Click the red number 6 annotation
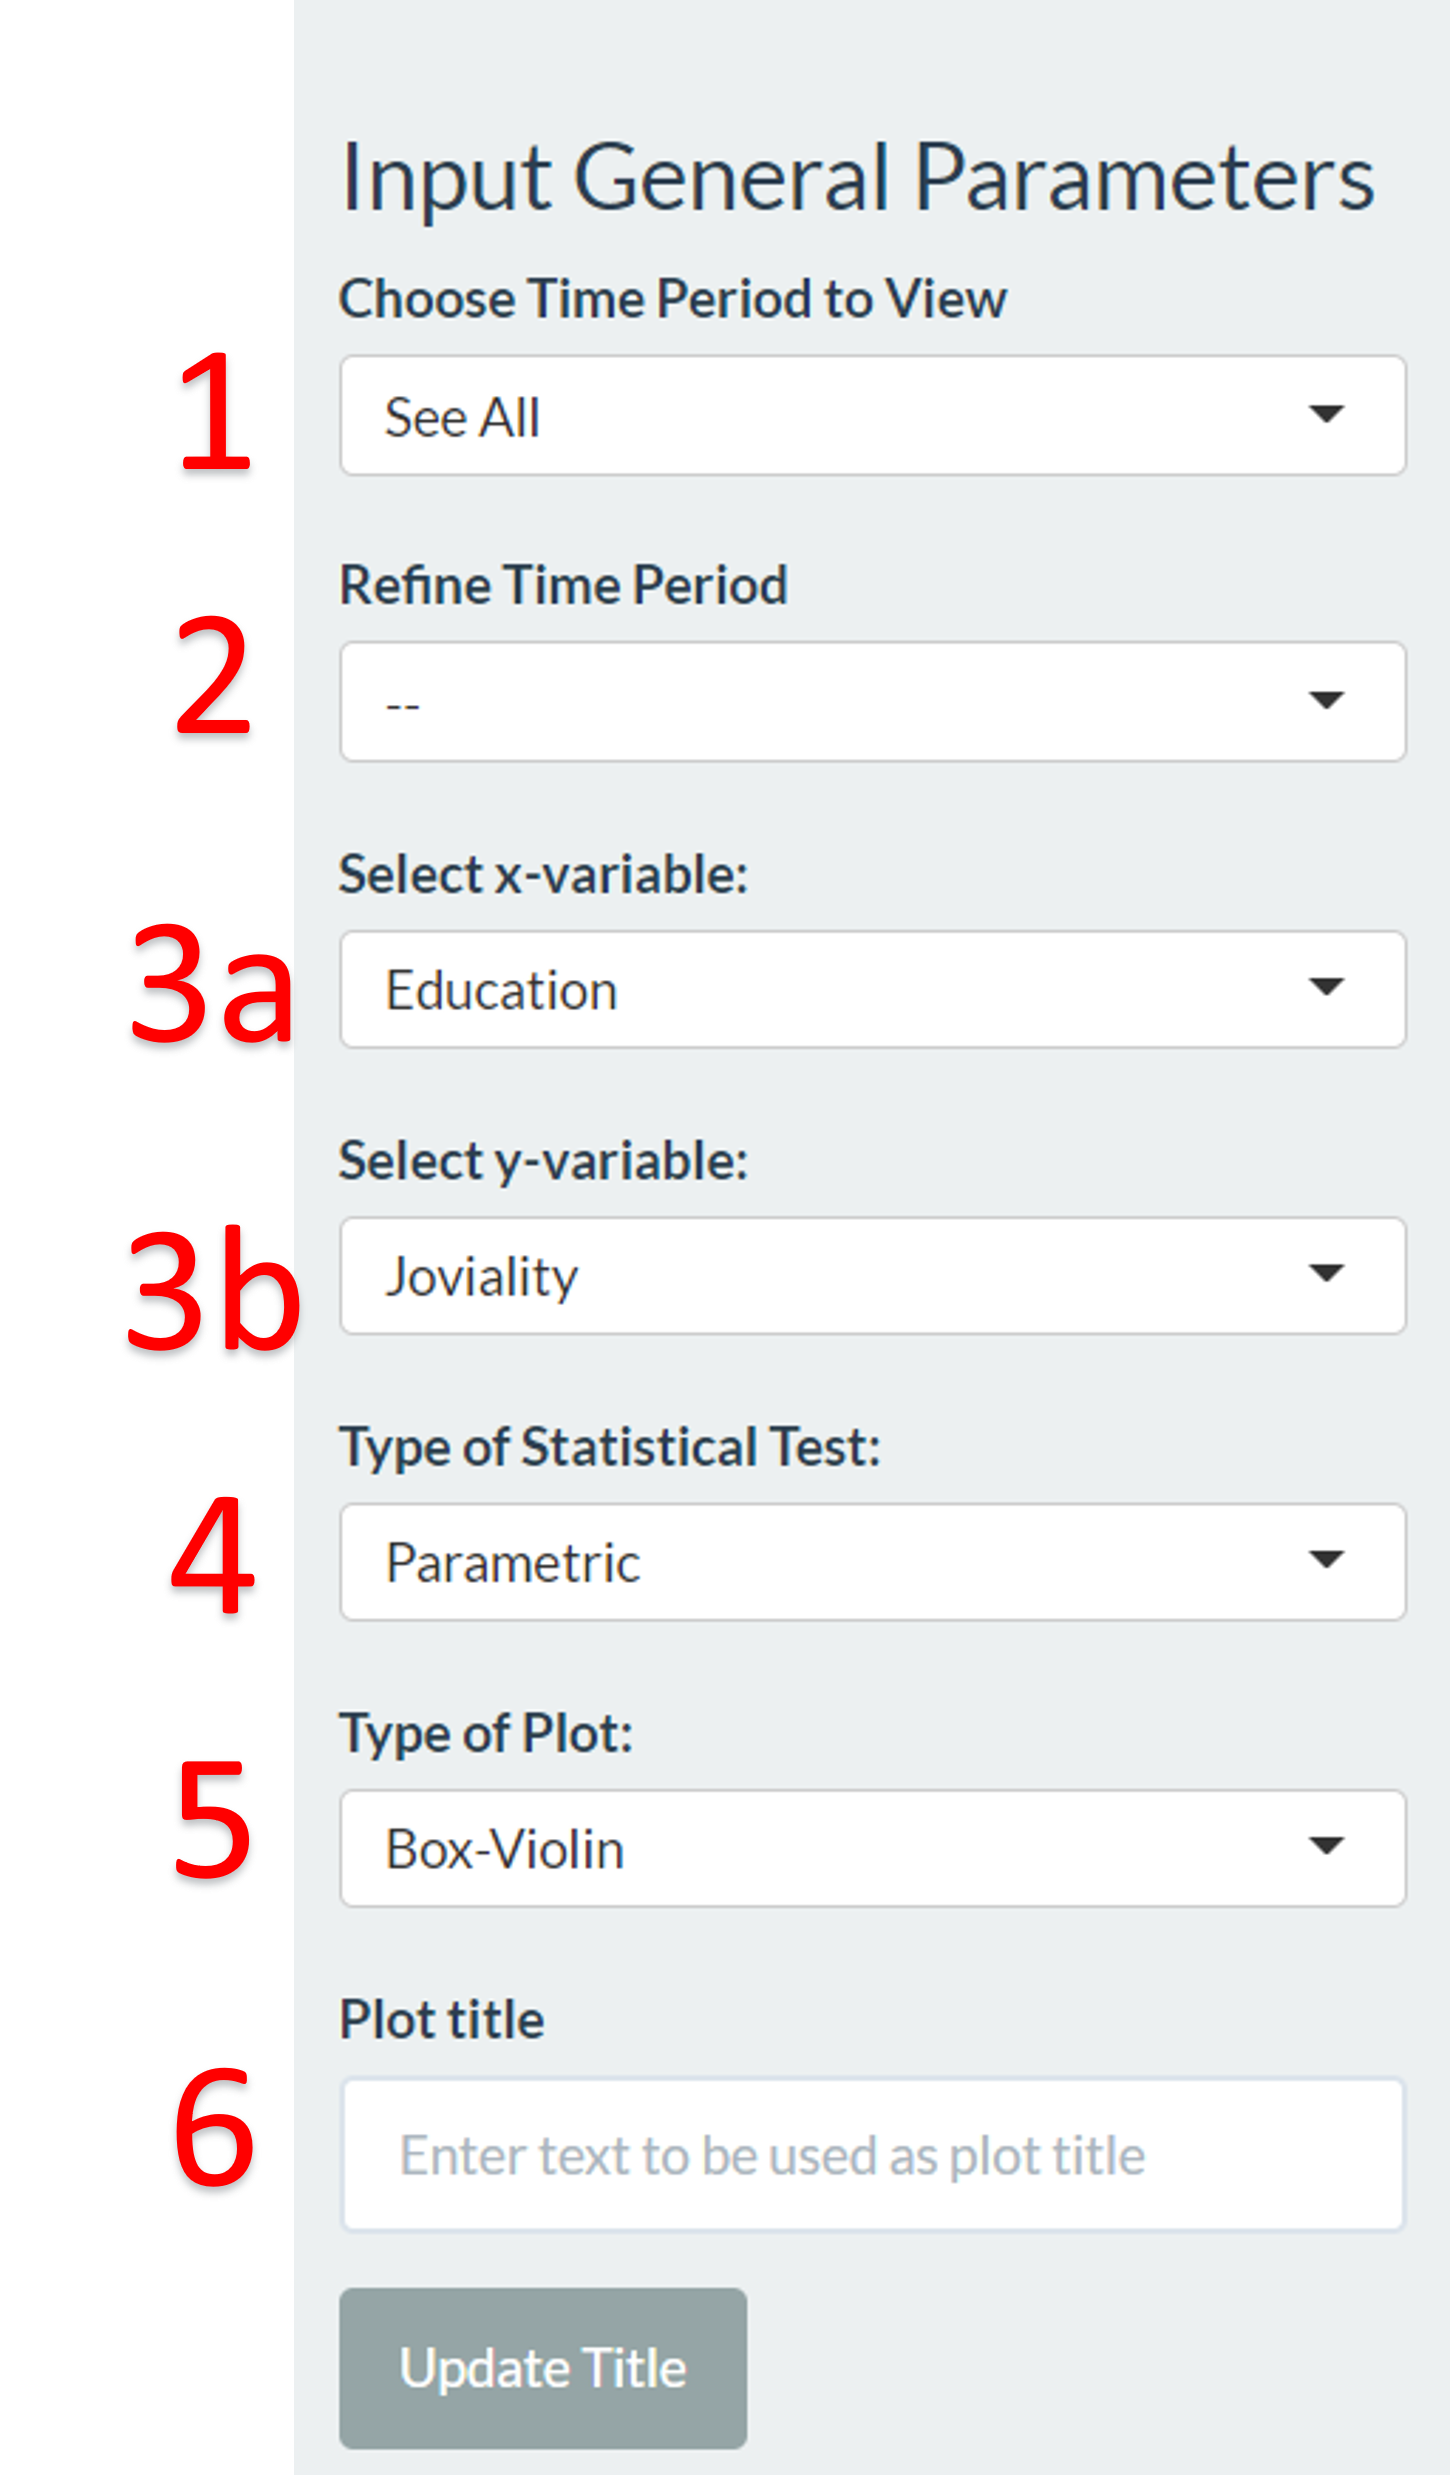 click(214, 2132)
